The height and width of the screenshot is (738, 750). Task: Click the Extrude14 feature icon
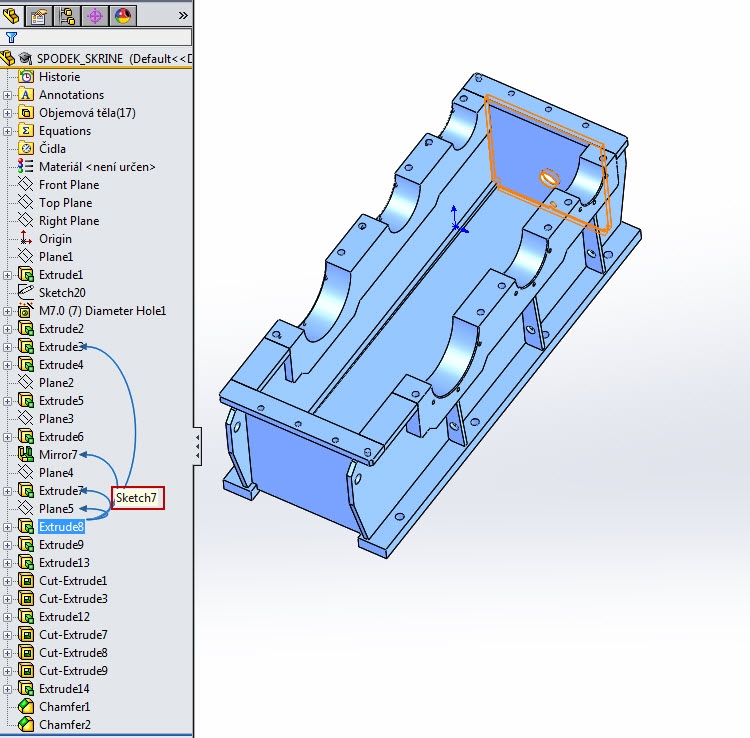click(26, 689)
